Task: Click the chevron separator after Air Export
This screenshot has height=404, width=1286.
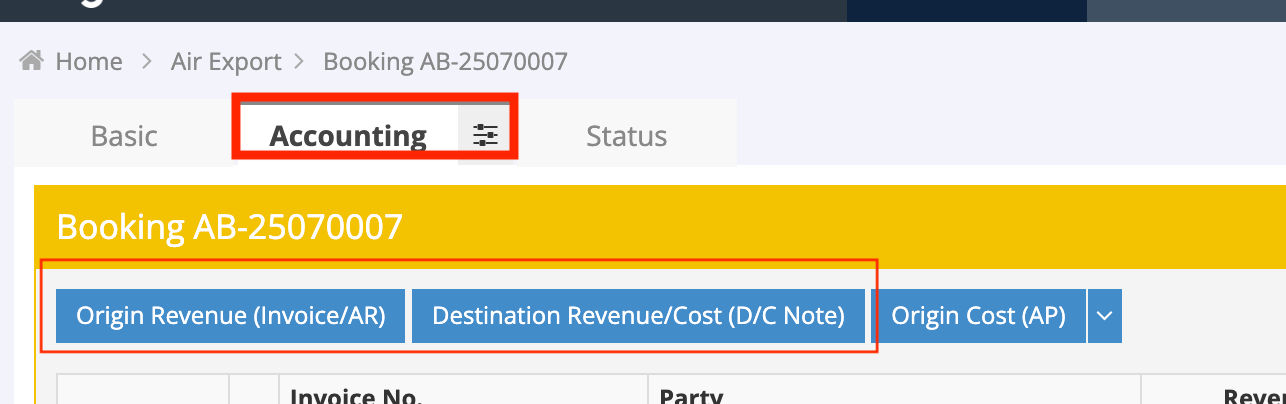Action: 299,62
